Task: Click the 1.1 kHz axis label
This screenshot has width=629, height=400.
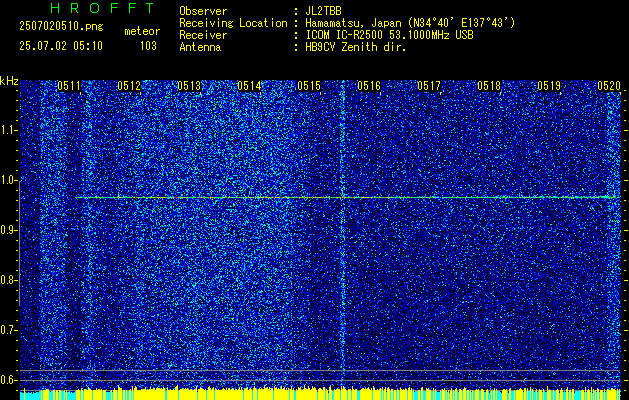Action: click(x=8, y=130)
